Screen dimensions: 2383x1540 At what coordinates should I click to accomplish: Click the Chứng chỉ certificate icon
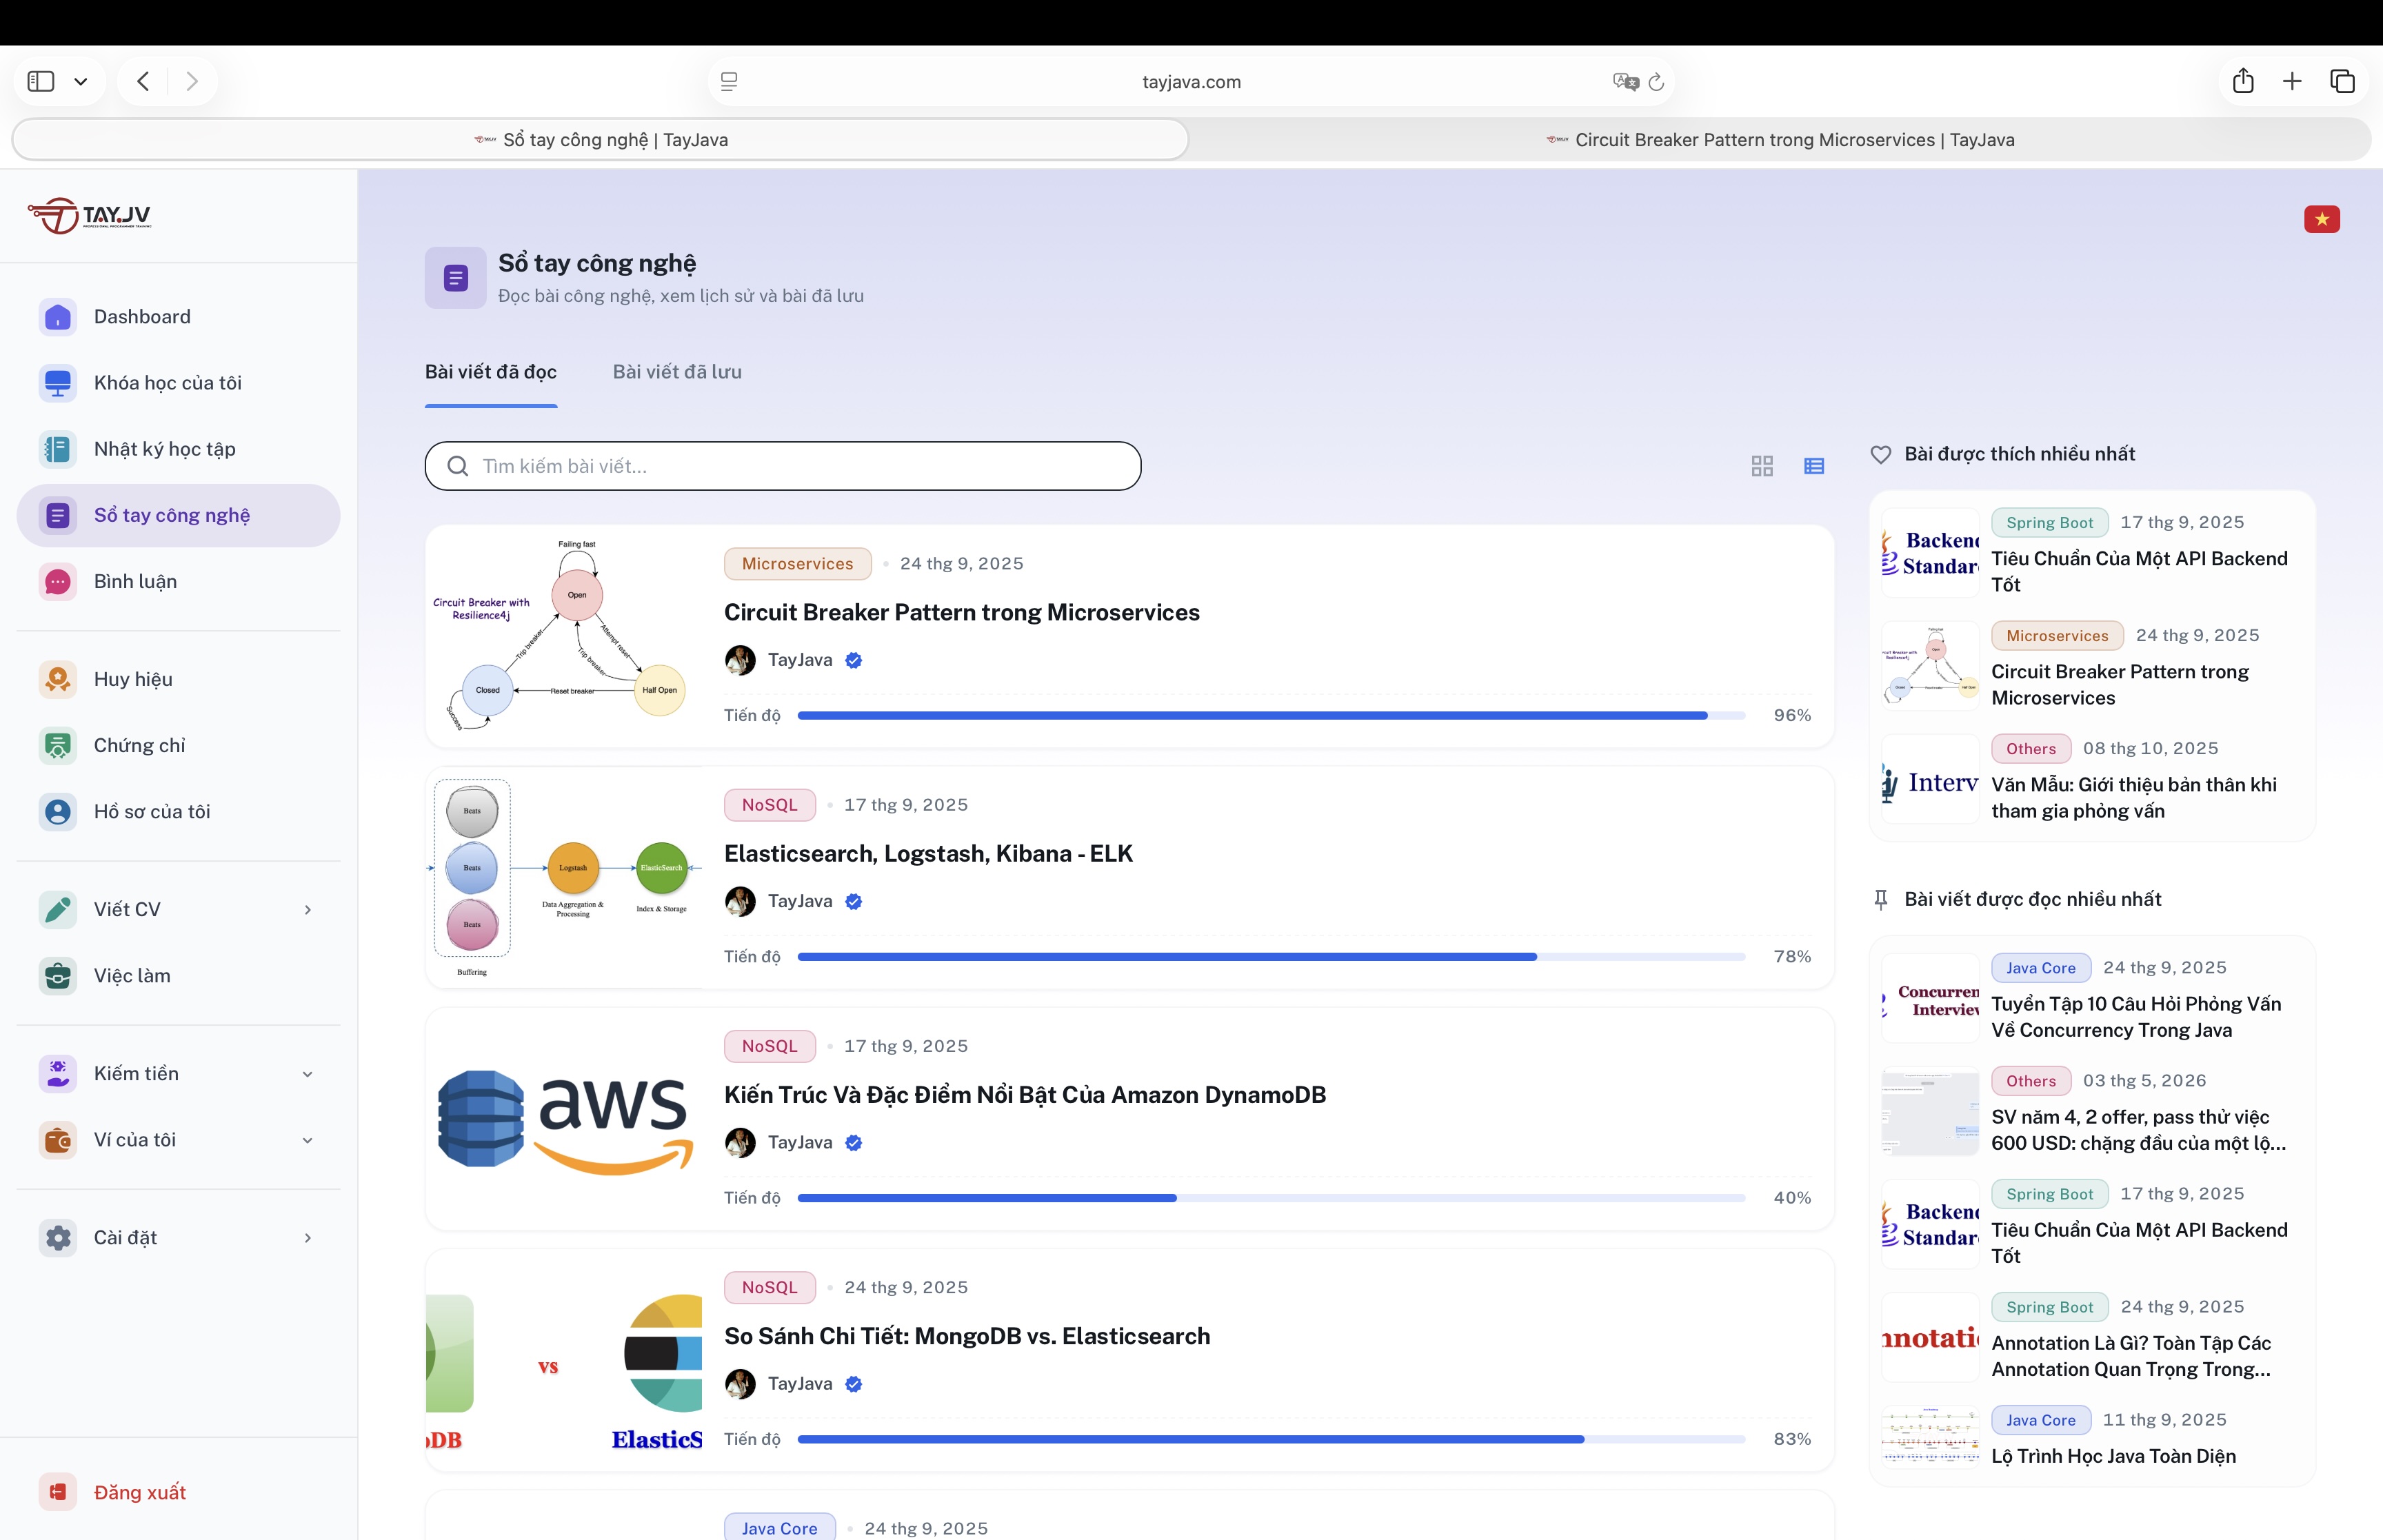pyautogui.click(x=58, y=745)
